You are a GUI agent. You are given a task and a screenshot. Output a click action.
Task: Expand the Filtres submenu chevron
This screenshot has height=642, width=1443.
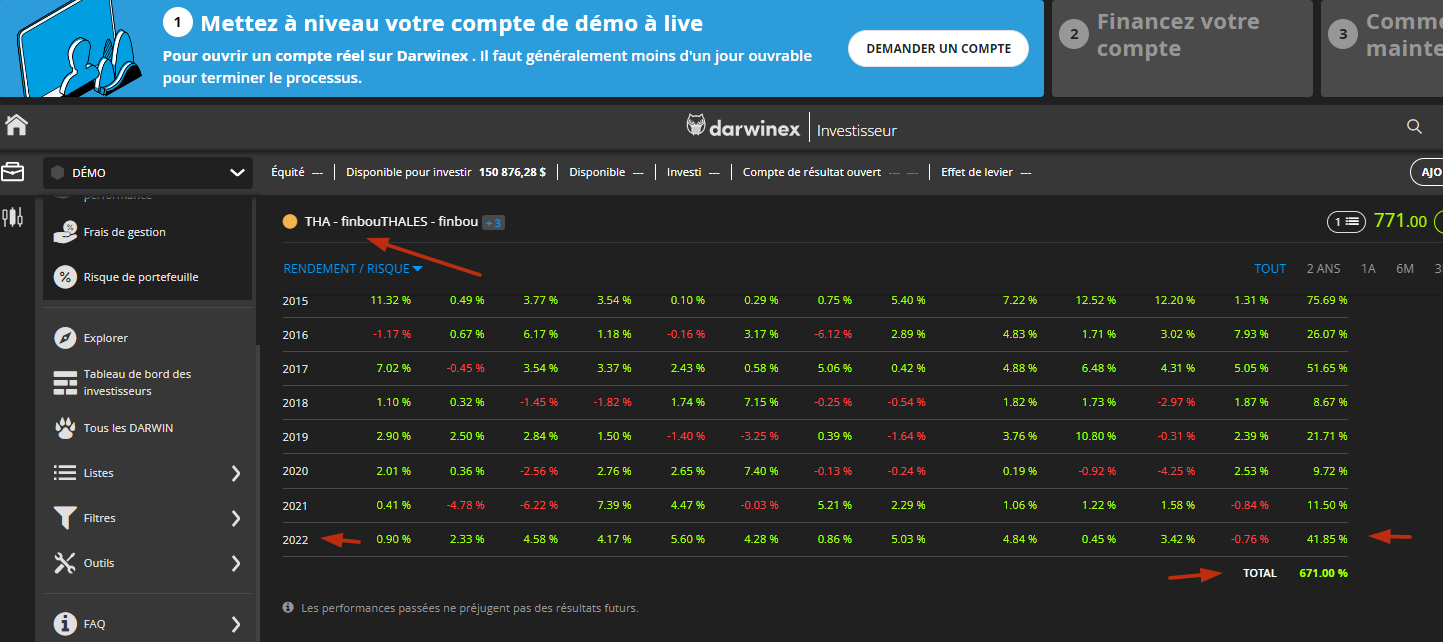[236, 518]
